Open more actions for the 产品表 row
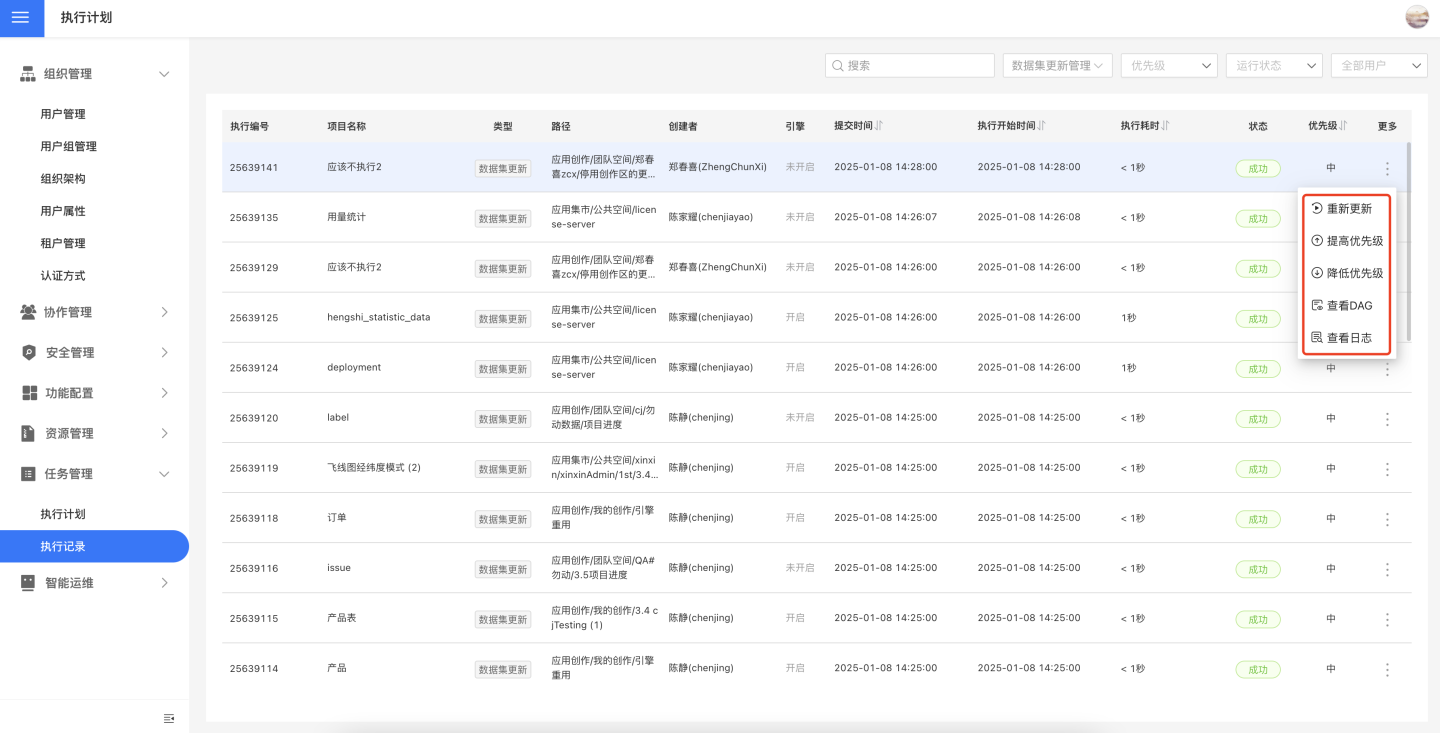This screenshot has height=733, width=1440. tap(1387, 619)
